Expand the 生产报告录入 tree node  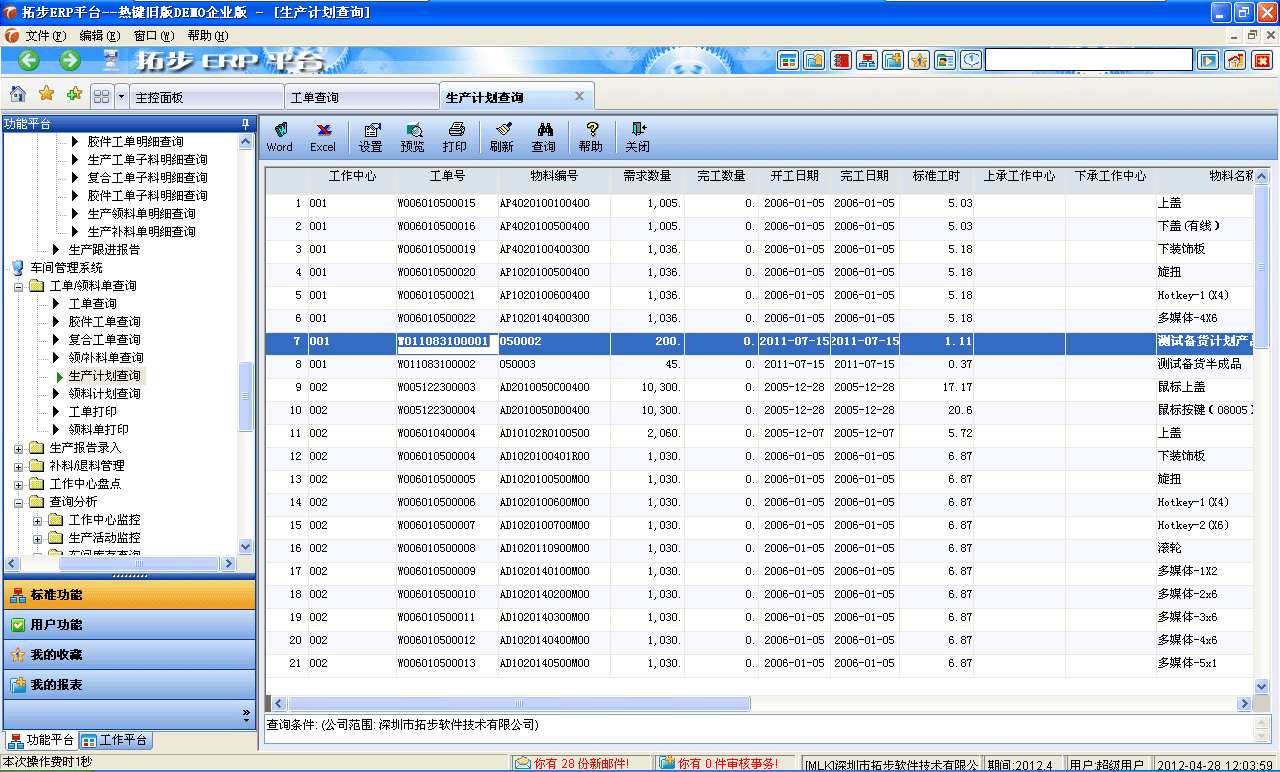pos(17,448)
